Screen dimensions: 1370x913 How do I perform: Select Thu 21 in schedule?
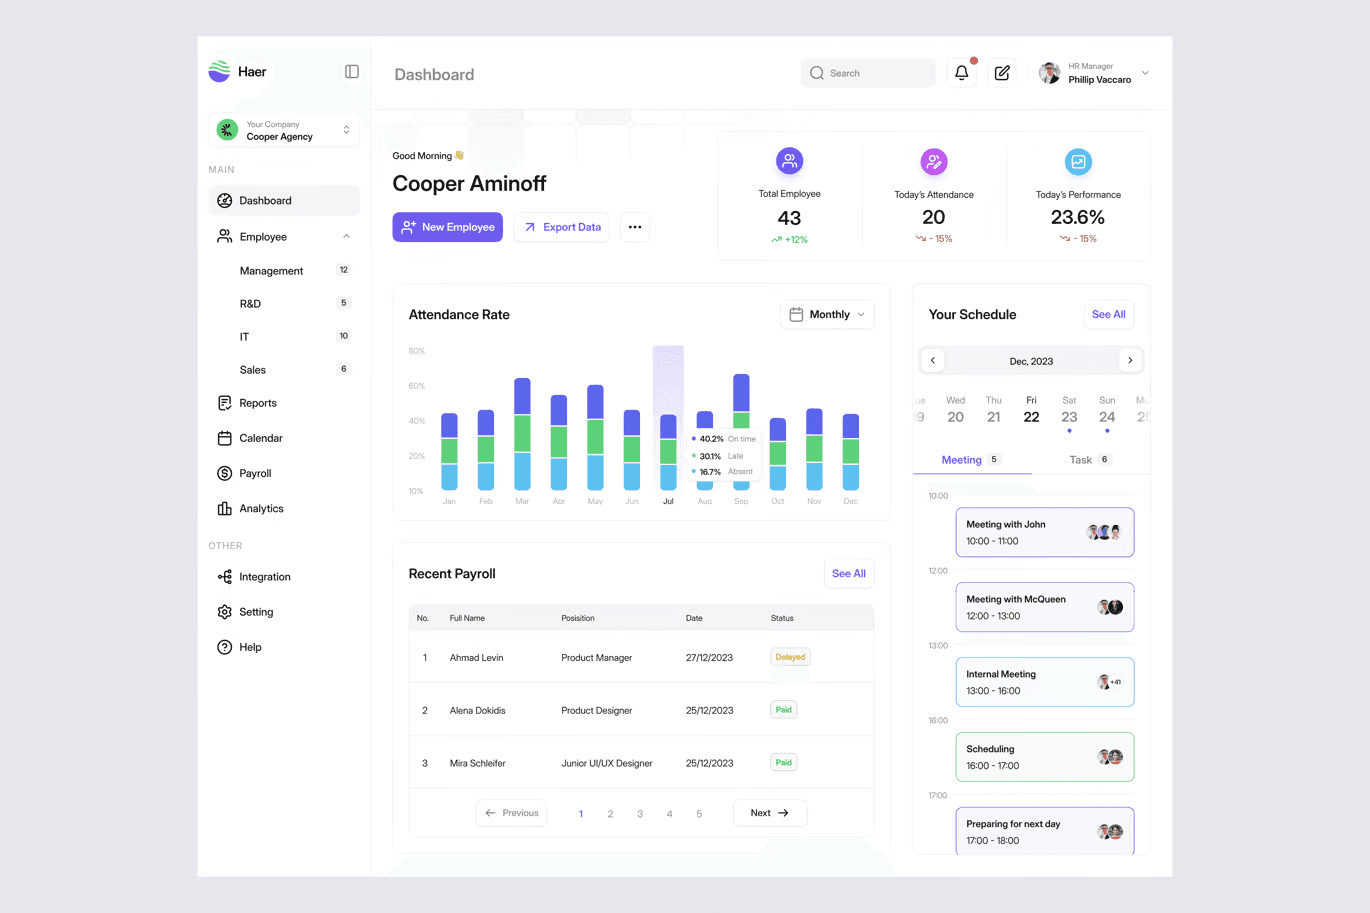(993, 410)
